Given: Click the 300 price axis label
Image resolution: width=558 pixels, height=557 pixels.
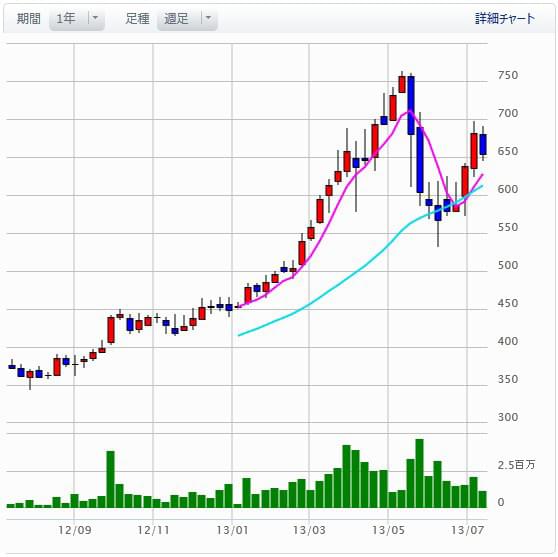Looking at the screenshot, I should point(508,417).
